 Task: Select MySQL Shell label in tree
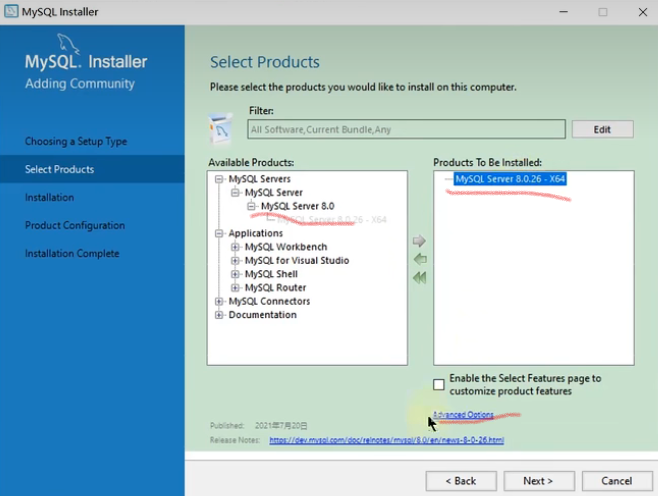coord(272,274)
